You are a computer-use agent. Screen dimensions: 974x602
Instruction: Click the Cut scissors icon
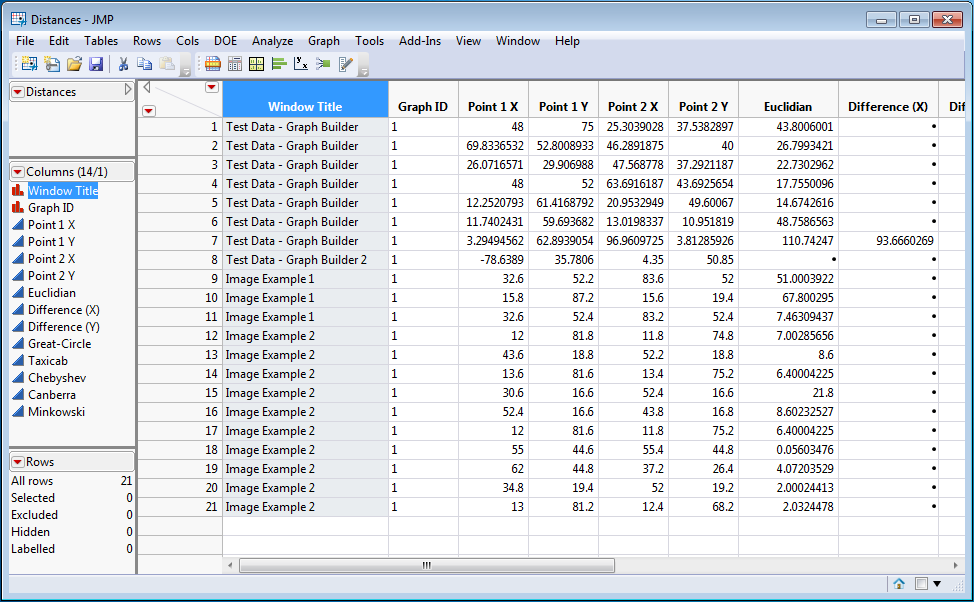click(123, 64)
